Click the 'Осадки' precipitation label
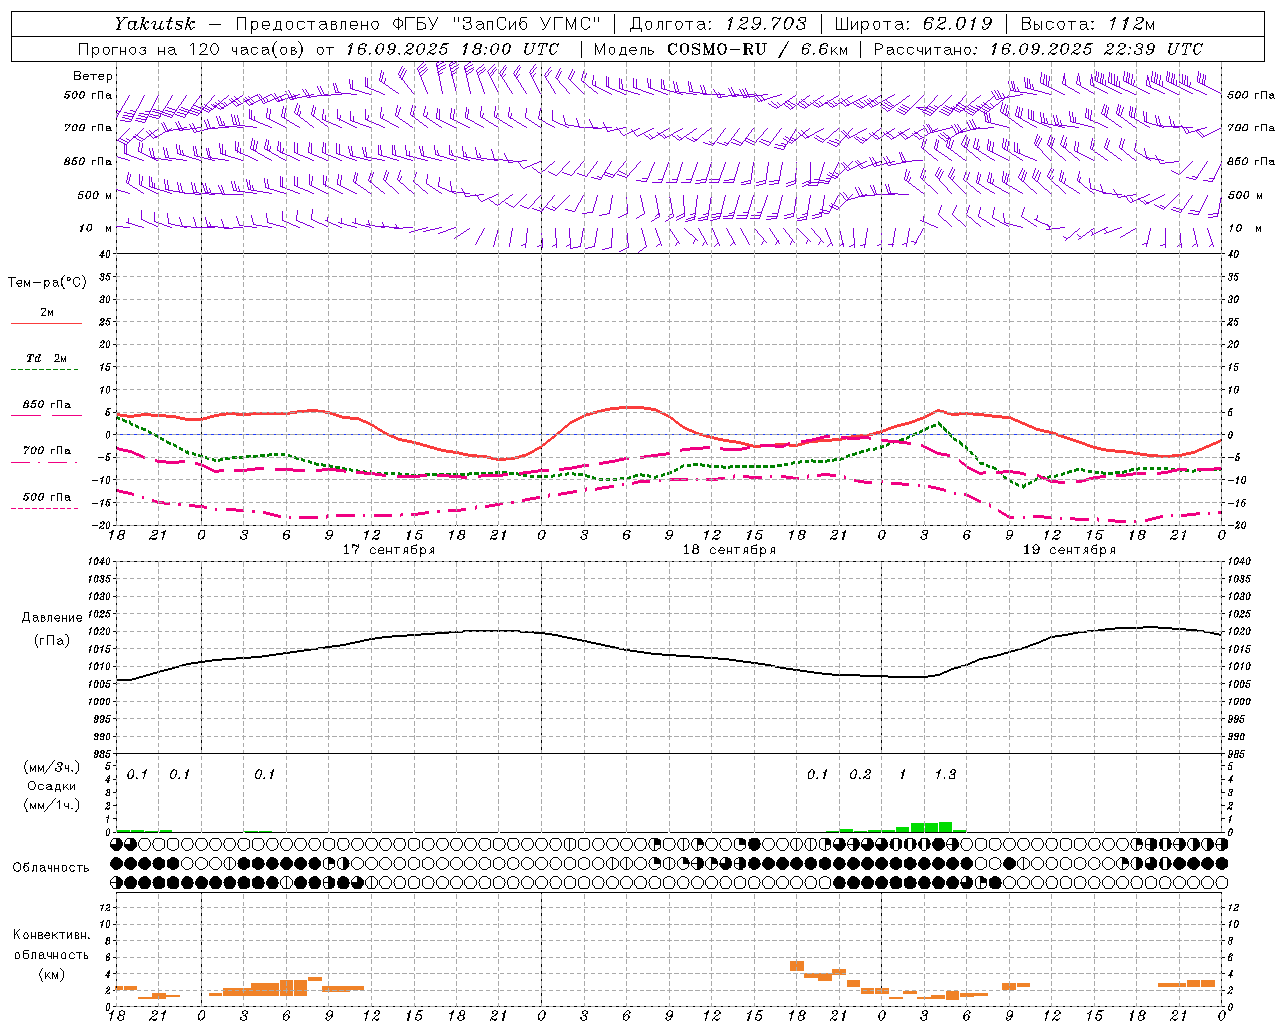 click(51, 787)
